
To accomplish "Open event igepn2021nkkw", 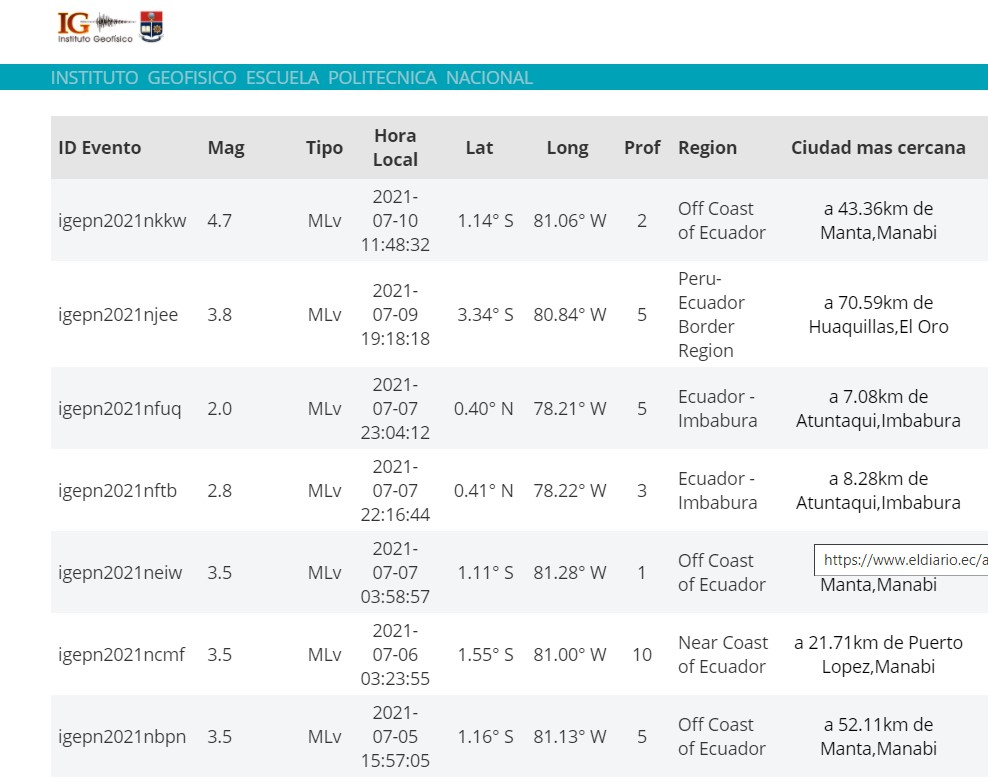I will [122, 221].
